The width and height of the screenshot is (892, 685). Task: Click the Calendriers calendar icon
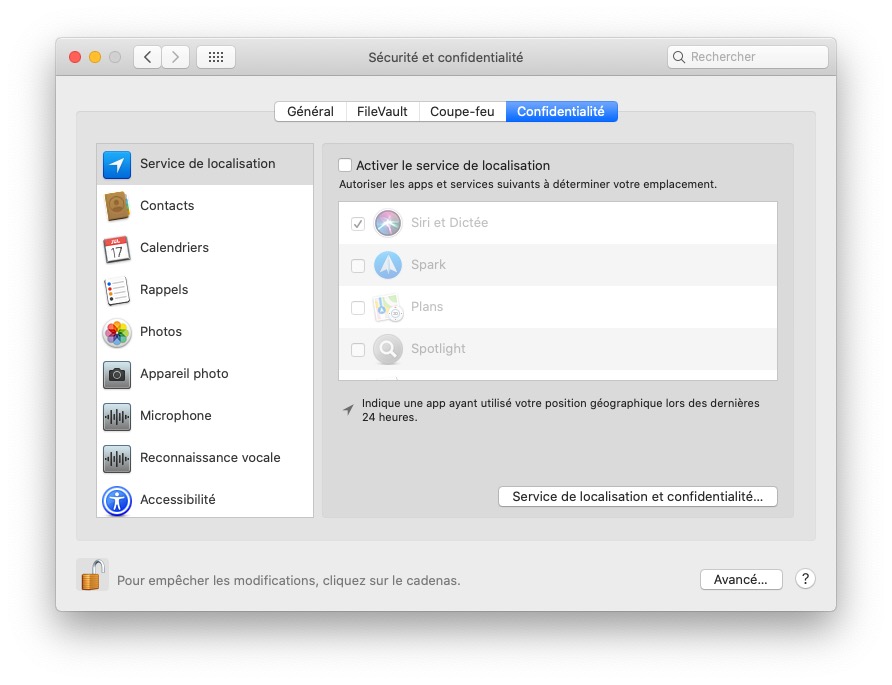coord(117,249)
